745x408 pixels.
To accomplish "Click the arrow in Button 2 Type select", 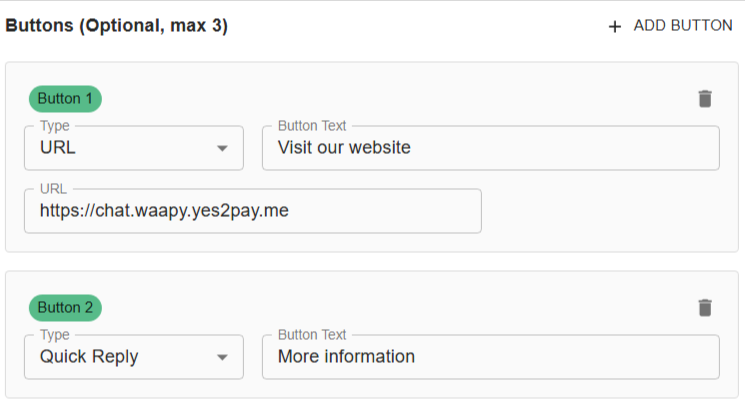I will point(222,358).
